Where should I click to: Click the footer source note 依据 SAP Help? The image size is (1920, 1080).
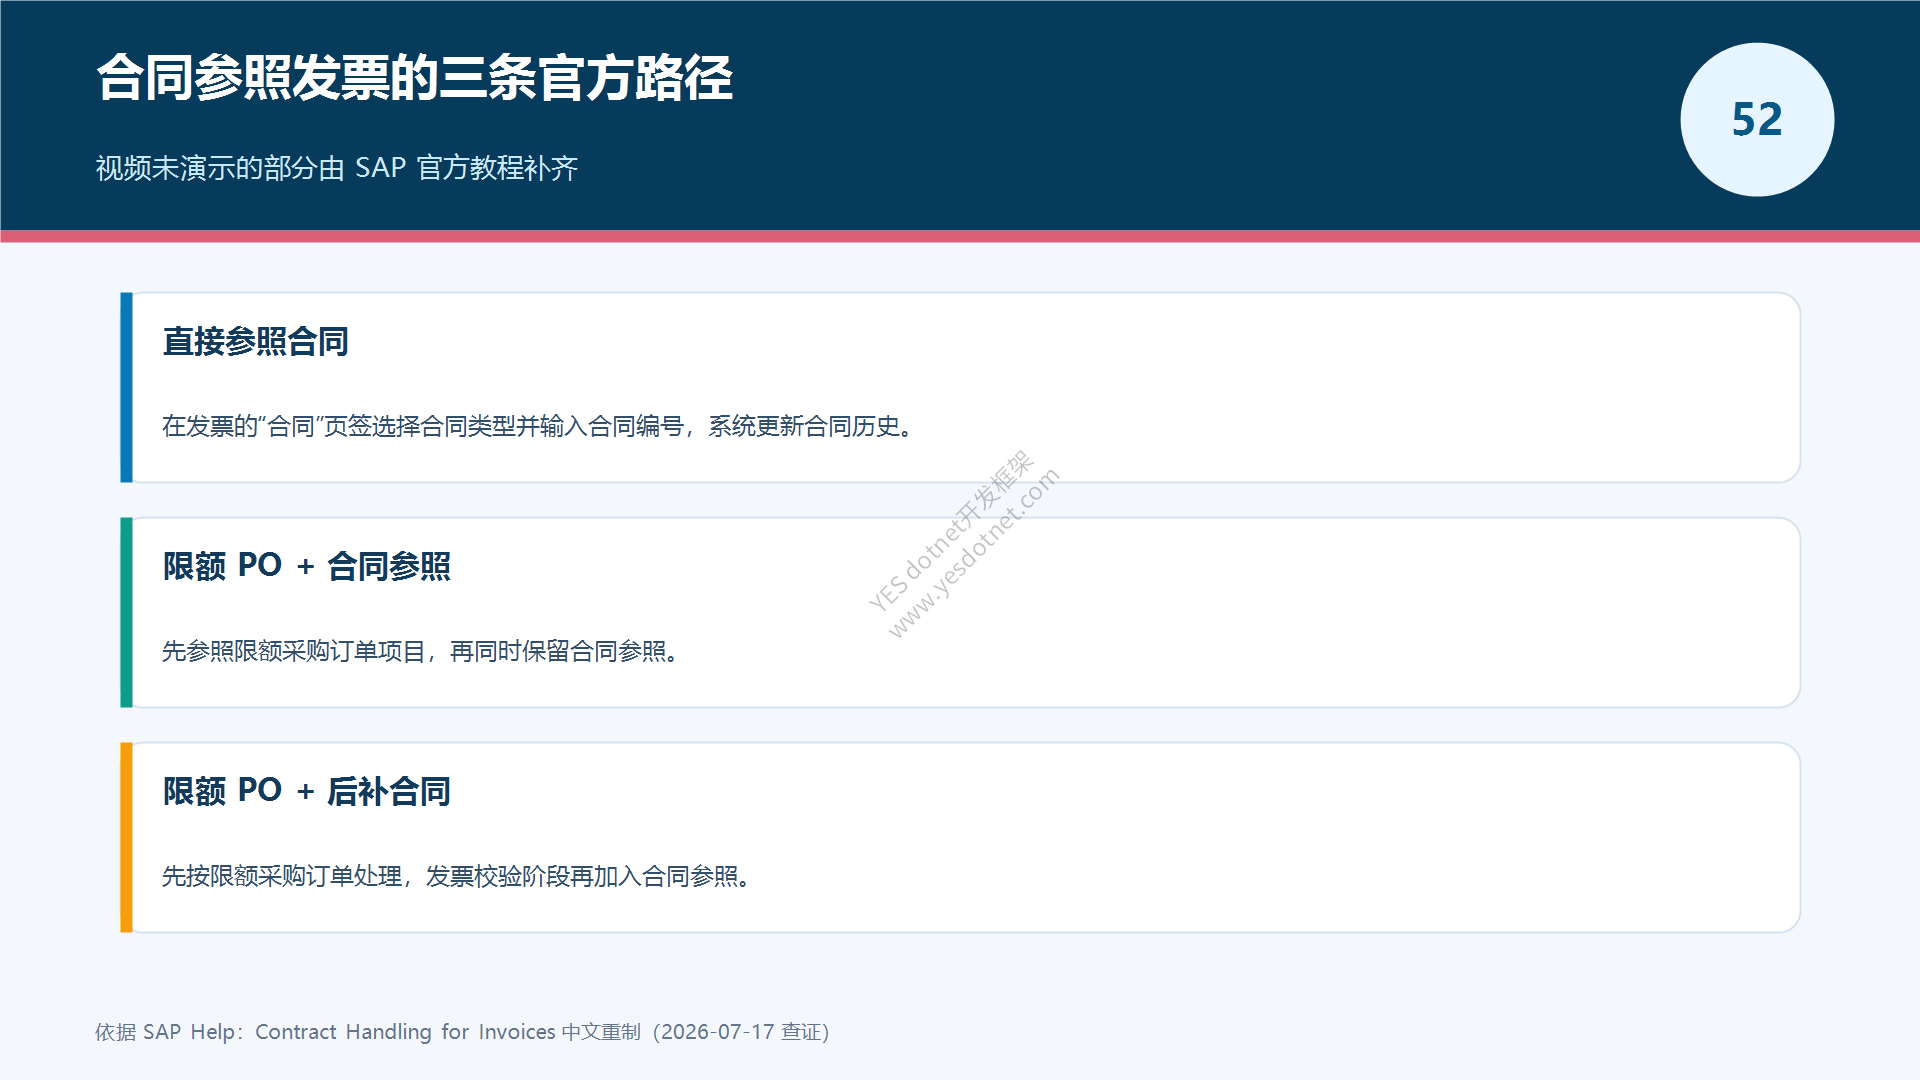[x=462, y=1032]
